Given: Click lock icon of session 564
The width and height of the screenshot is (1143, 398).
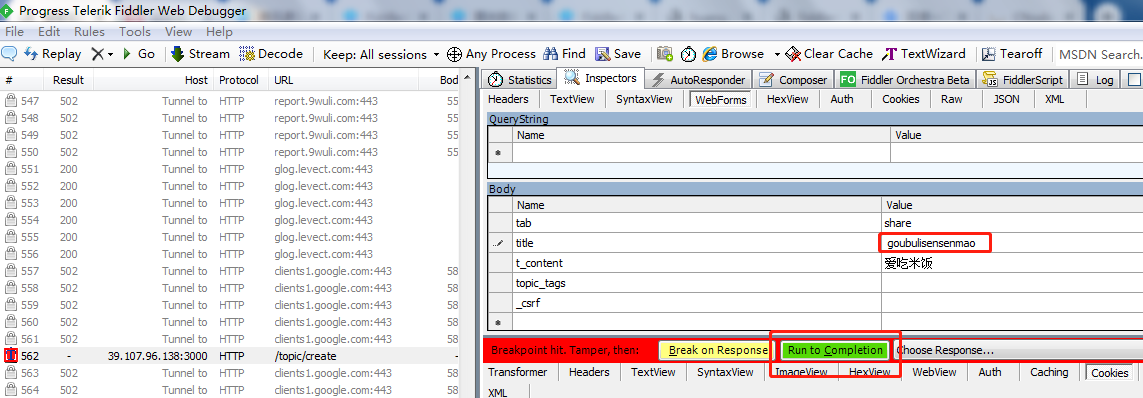Looking at the screenshot, I should [x=11, y=390].
